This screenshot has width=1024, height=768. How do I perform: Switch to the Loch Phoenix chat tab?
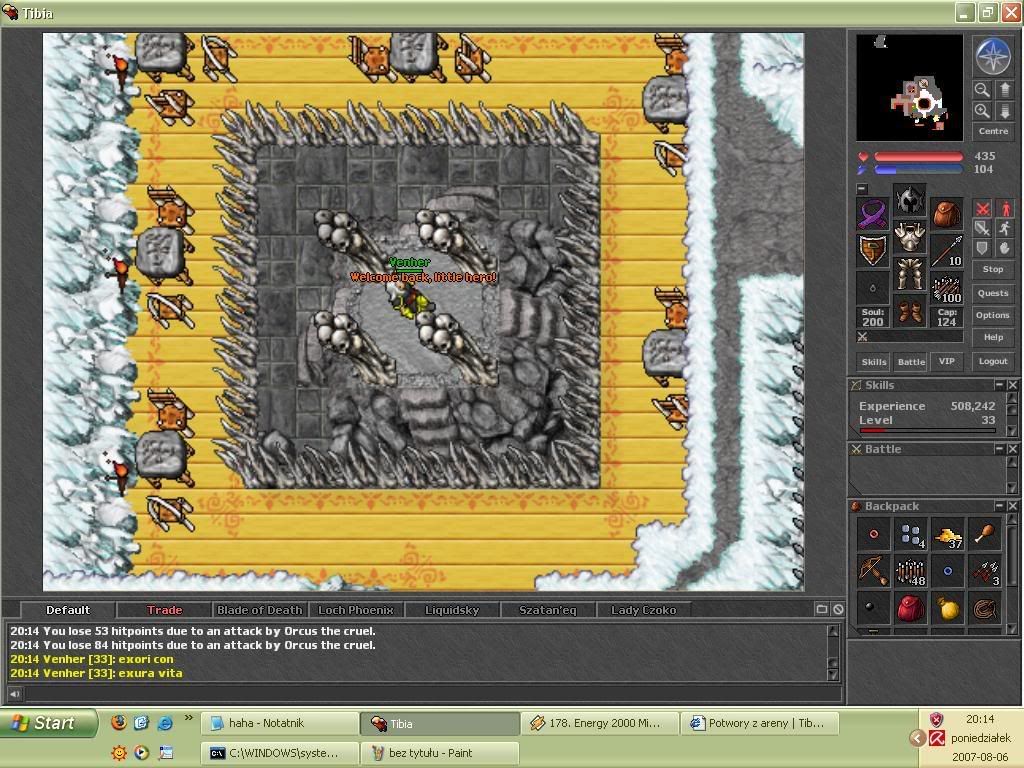[x=356, y=610]
